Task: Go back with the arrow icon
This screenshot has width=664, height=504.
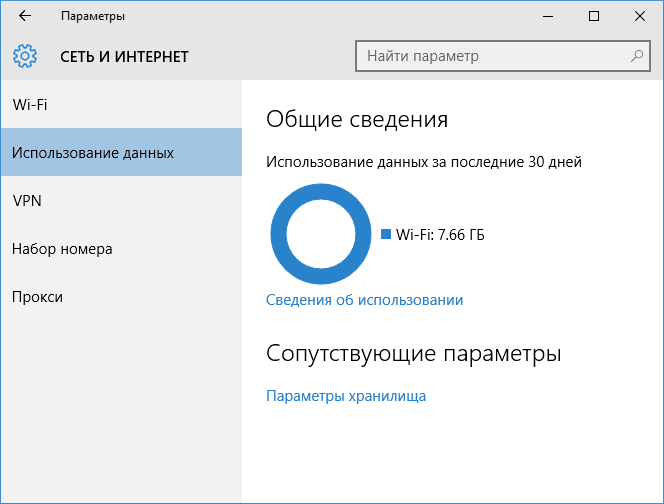Action: 25,16
